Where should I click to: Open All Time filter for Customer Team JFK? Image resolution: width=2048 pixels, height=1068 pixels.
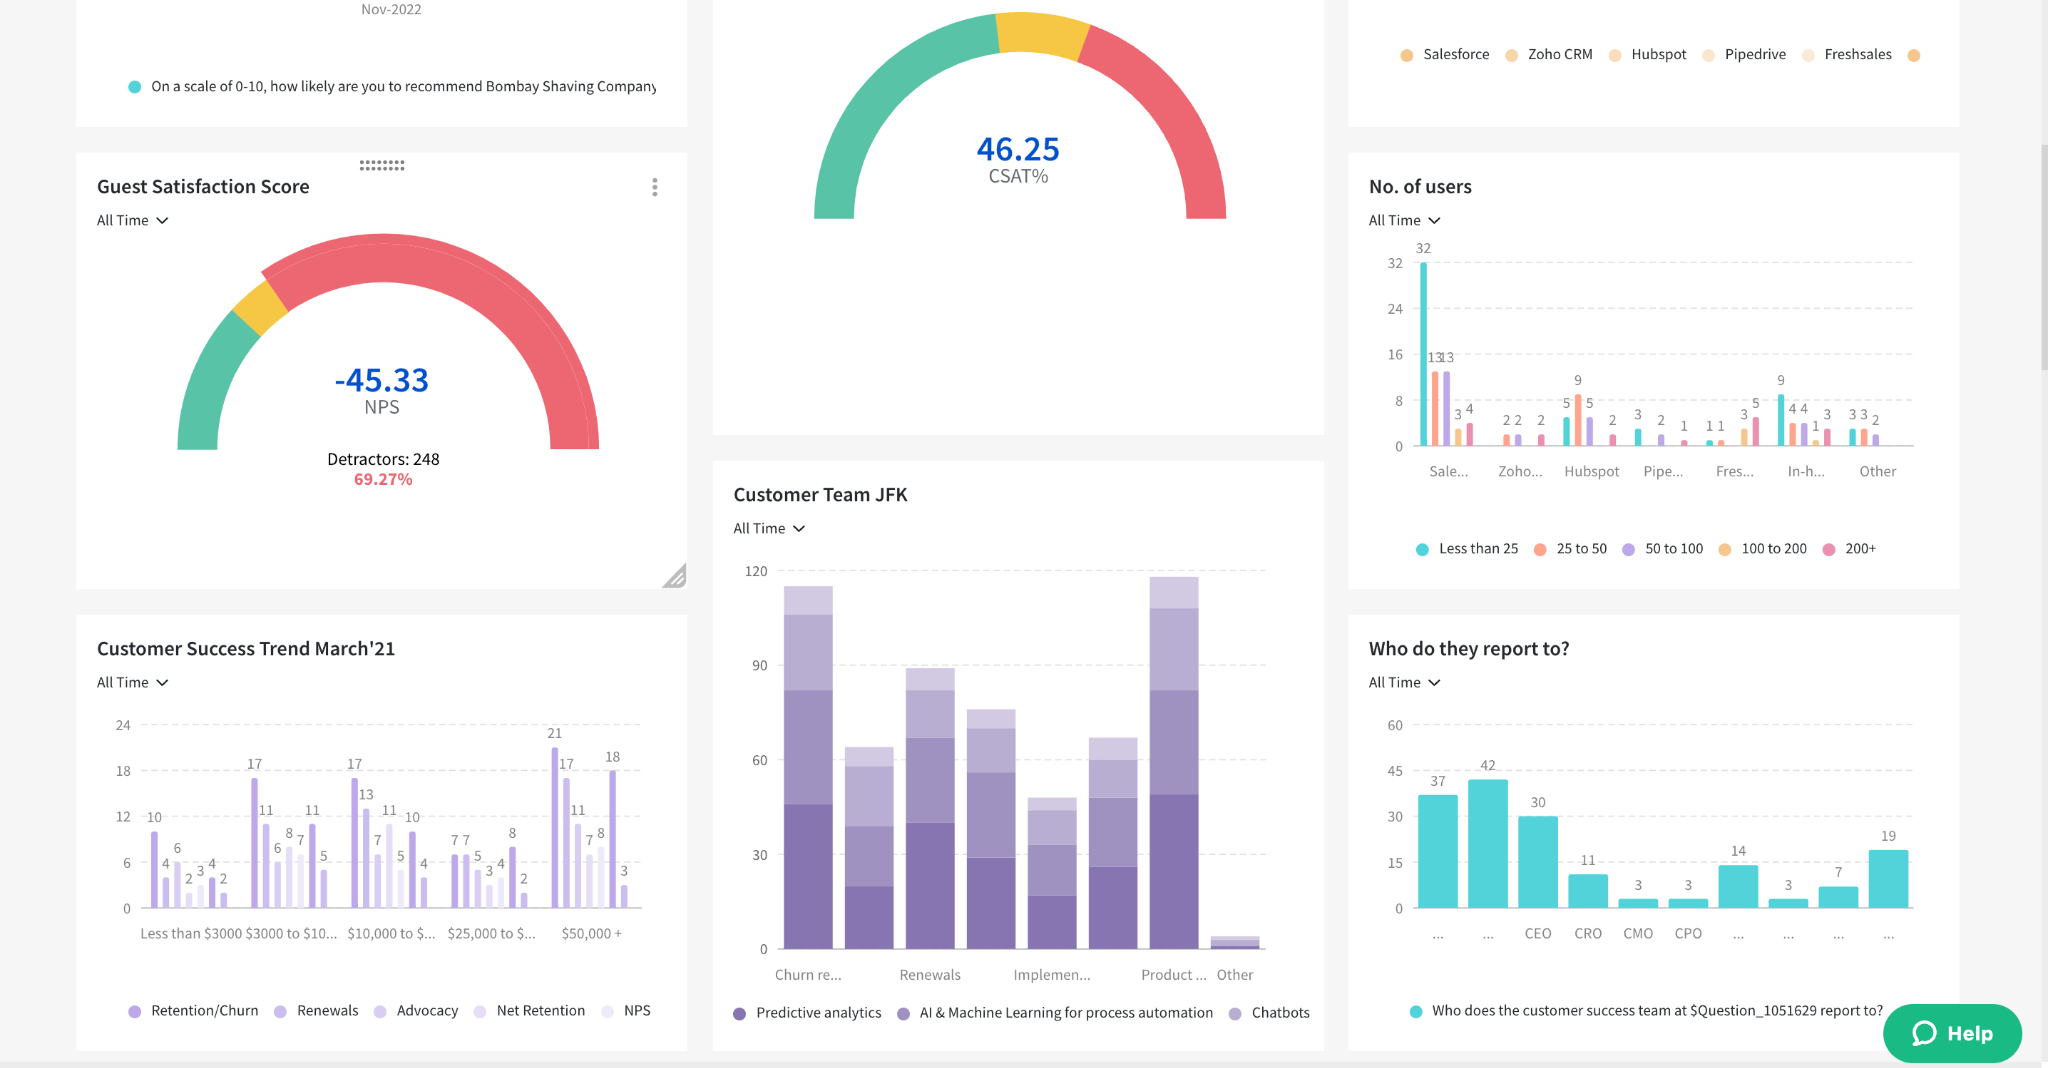tap(769, 528)
